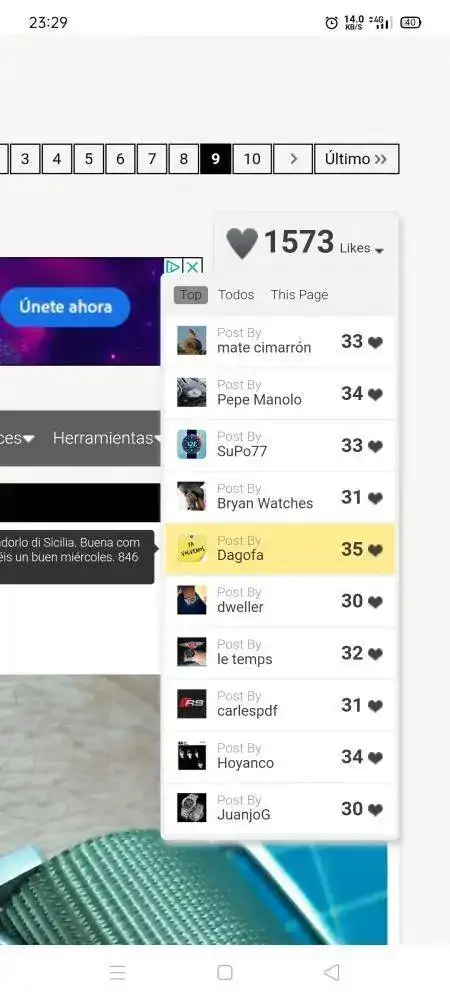450x1000 pixels.
Task: Tap the large heart icon beside 1573
Action: (x=242, y=244)
